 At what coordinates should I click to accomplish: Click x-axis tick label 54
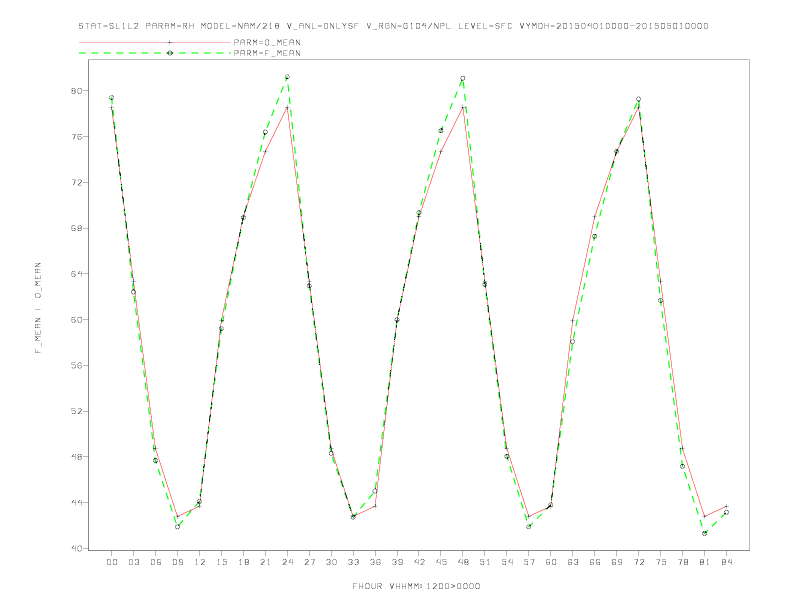coord(507,562)
